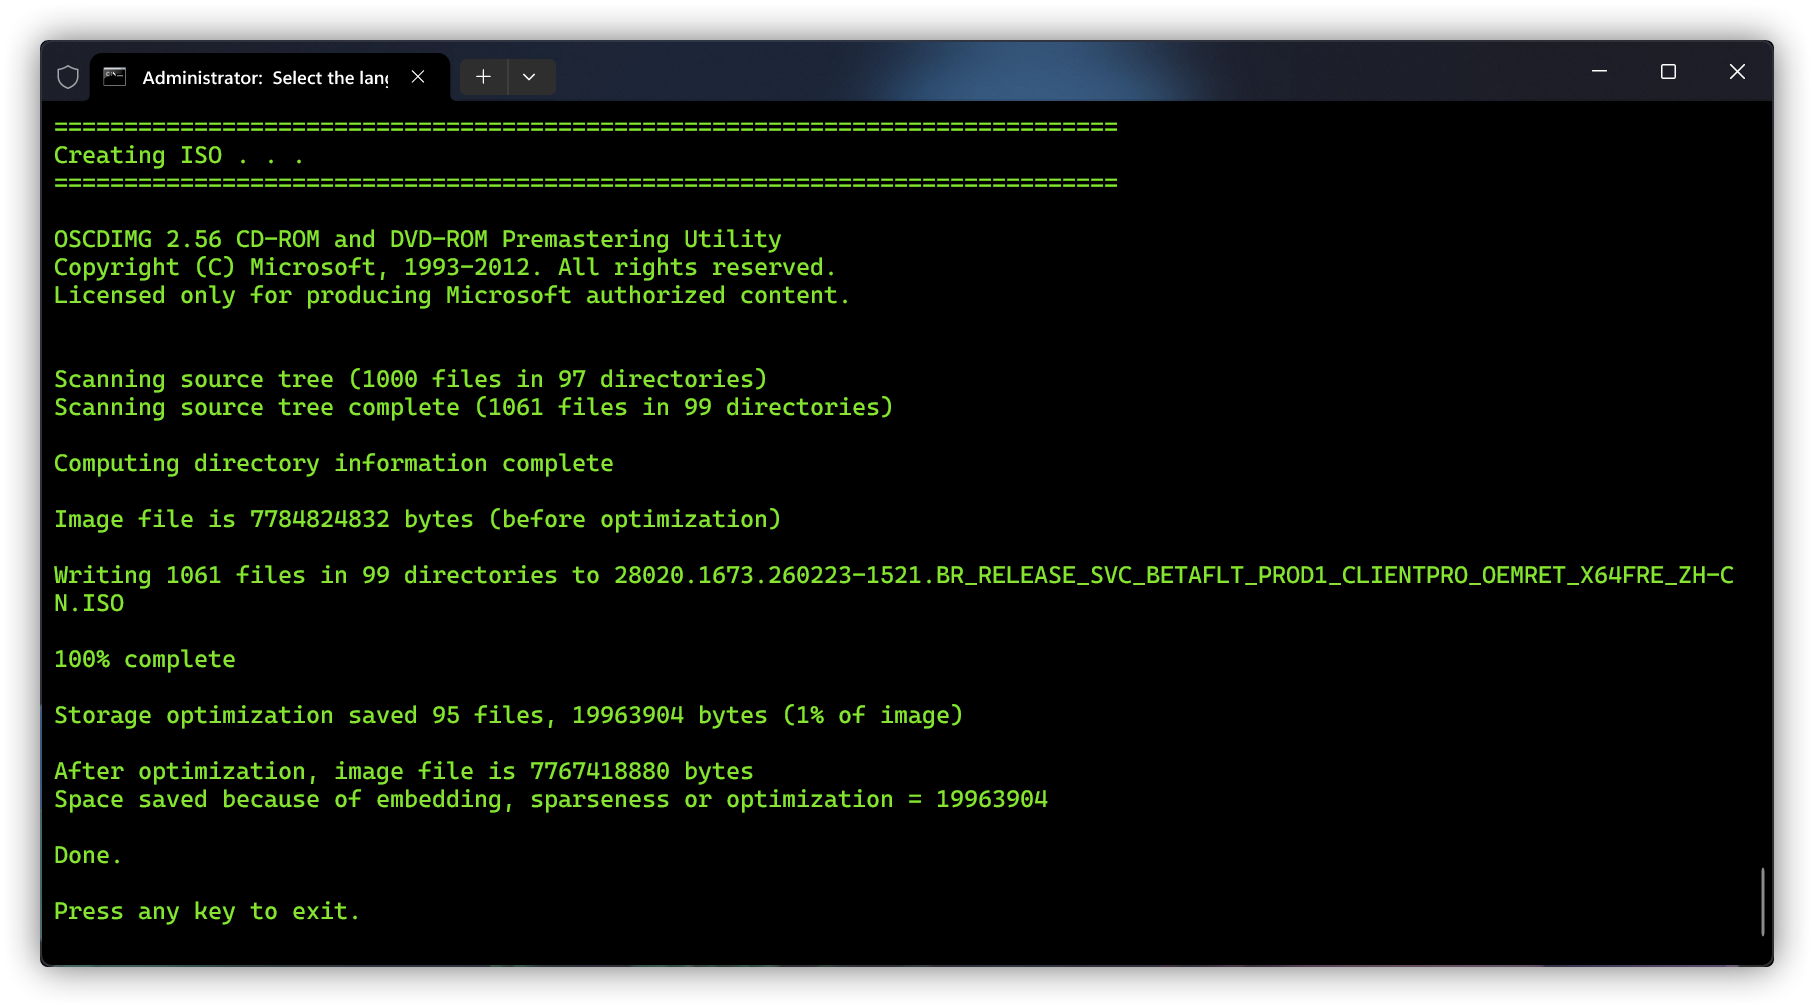The image size is (1814, 1007).
Task: Click the OSCDIMG 2.56 utility title line
Action: tap(417, 239)
